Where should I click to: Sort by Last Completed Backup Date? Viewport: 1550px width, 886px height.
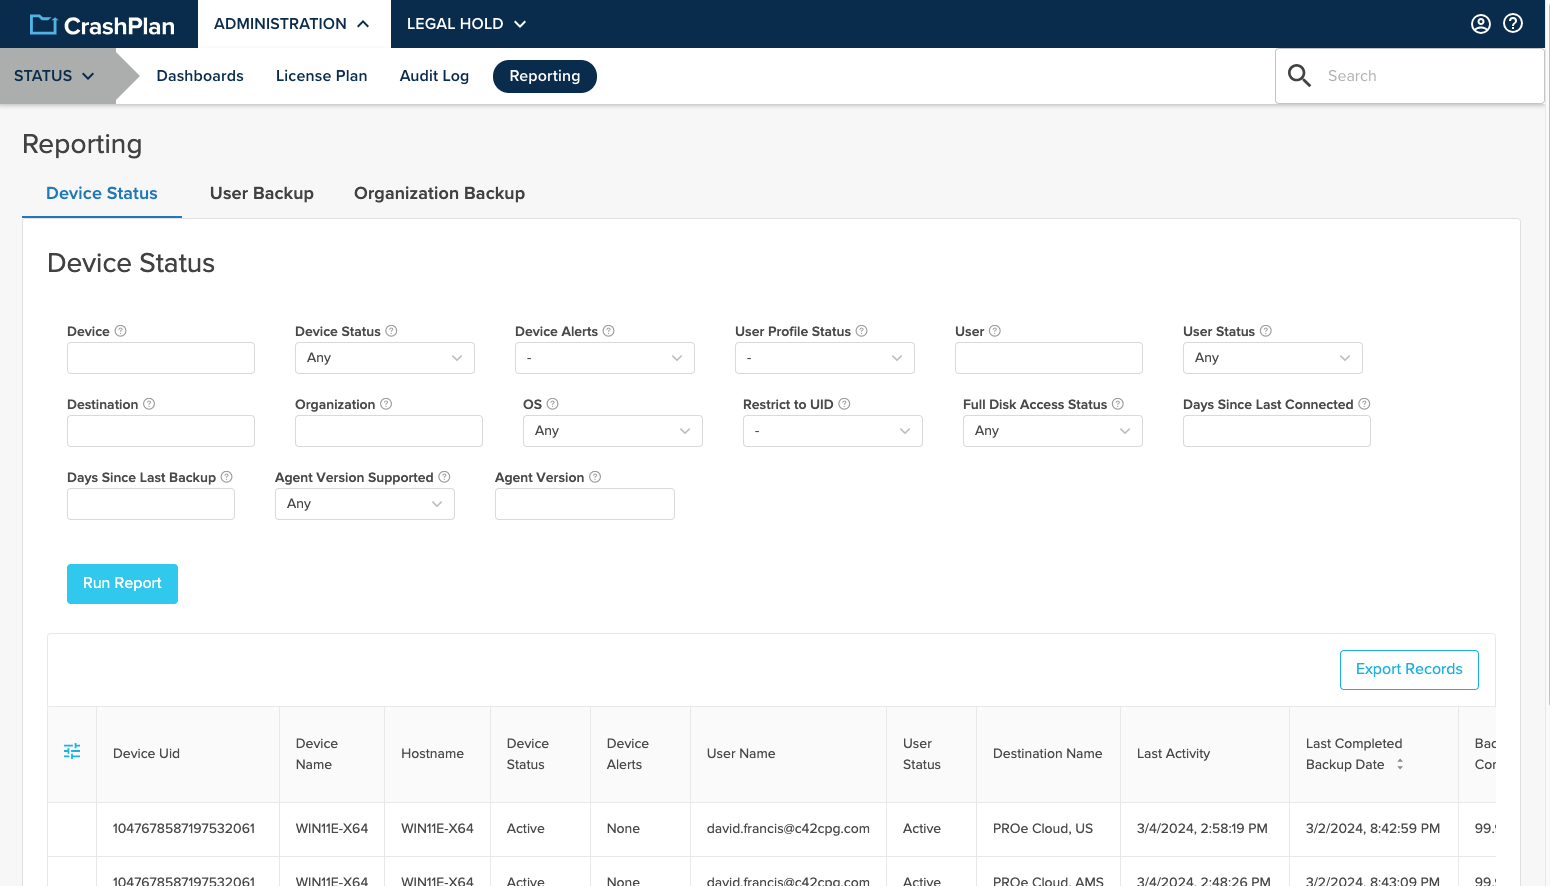[1399, 763]
